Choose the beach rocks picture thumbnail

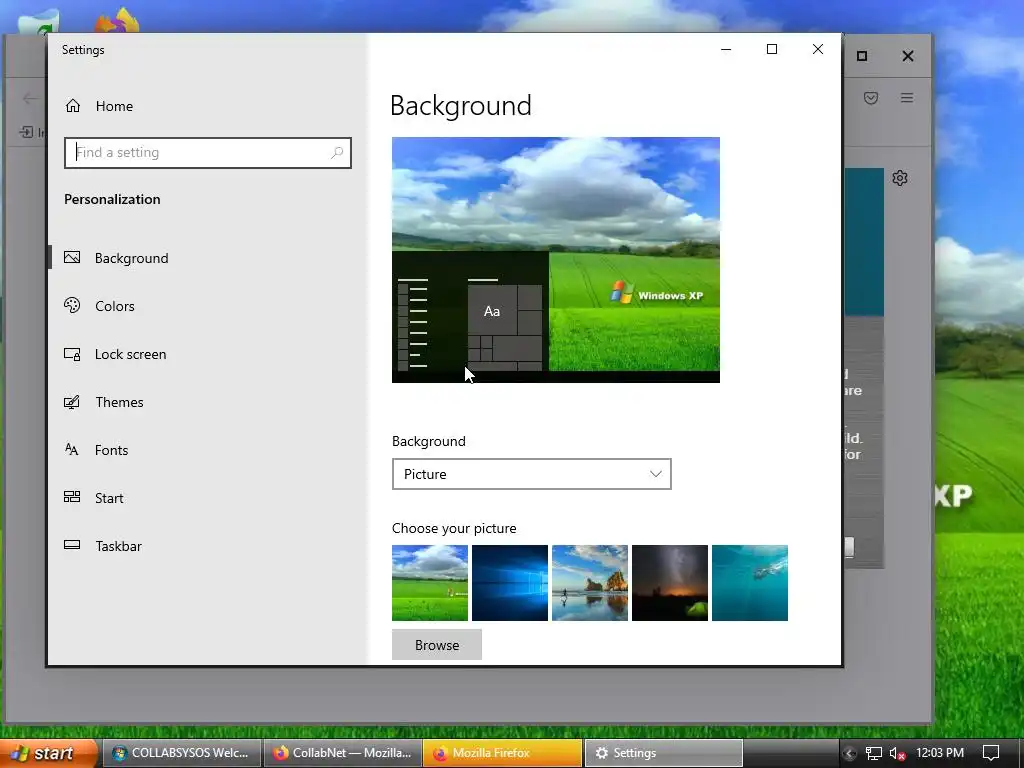tap(590, 583)
